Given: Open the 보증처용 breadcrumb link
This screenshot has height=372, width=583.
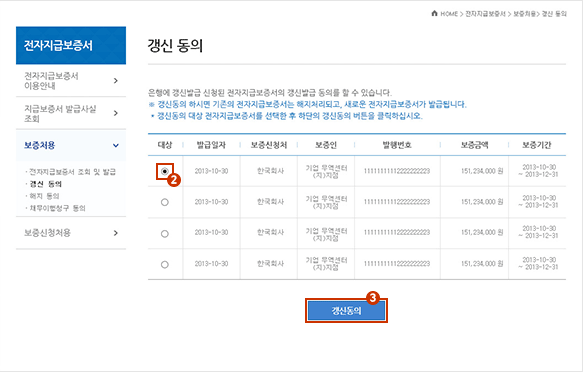Looking at the screenshot, I should 524,14.
